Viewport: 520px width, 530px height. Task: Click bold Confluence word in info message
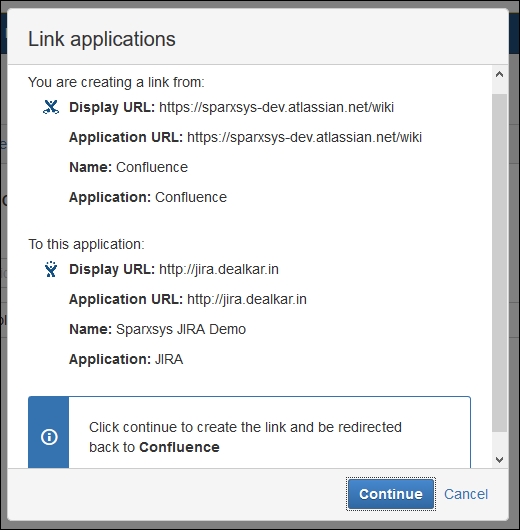point(179,447)
